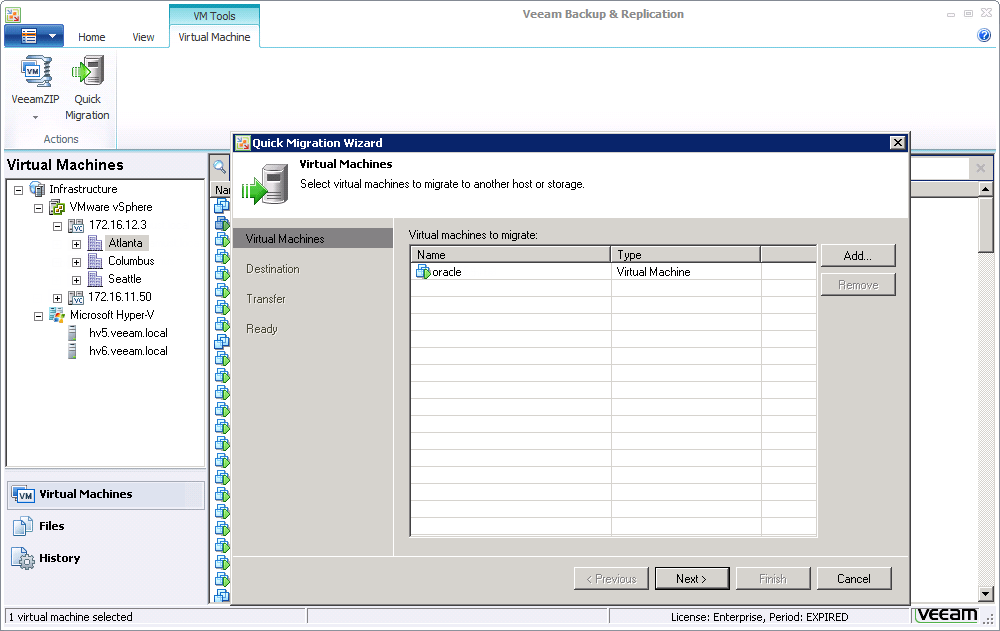Collapse the VMware vSphere node
This screenshot has height=631, width=1000.
(x=38, y=208)
